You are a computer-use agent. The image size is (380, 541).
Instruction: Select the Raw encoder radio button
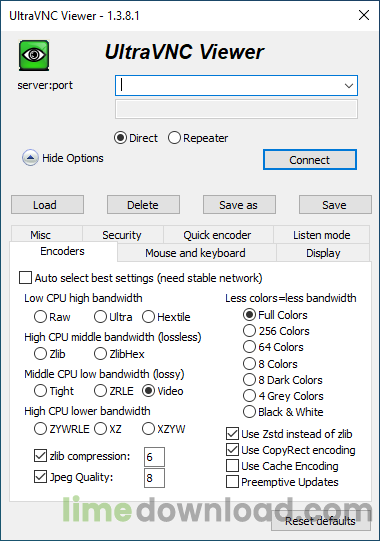click(40, 317)
